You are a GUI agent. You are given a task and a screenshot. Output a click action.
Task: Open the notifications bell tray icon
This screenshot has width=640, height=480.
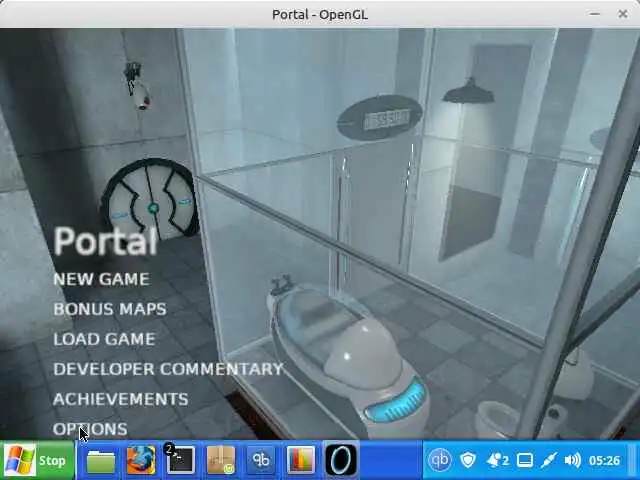tap(497, 460)
